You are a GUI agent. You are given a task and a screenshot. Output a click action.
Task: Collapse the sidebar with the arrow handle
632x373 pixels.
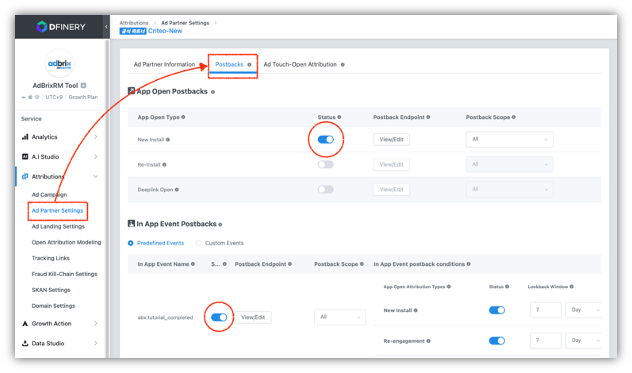pyautogui.click(x=106, y=27)
